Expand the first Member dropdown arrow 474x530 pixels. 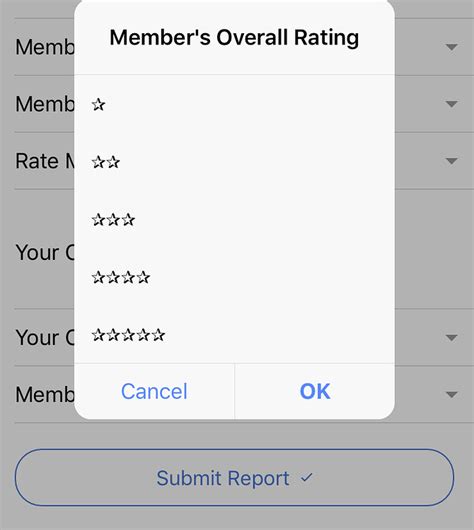451,47
